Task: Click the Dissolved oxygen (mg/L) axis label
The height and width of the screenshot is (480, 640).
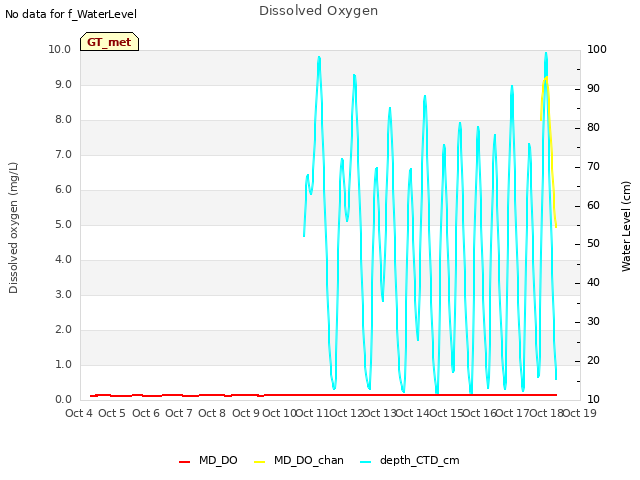Action: pyautogui.click(x=13, y=228)
